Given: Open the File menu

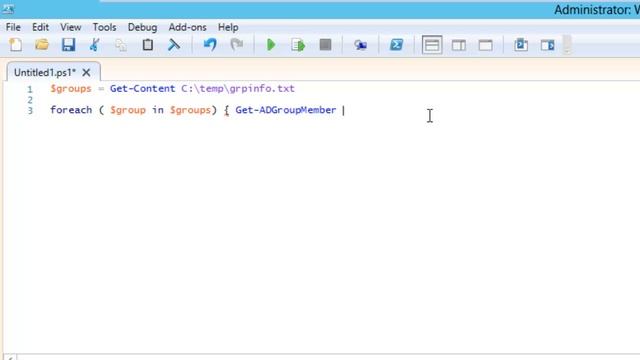Looking at the screenshot, I should pos(13,27).
